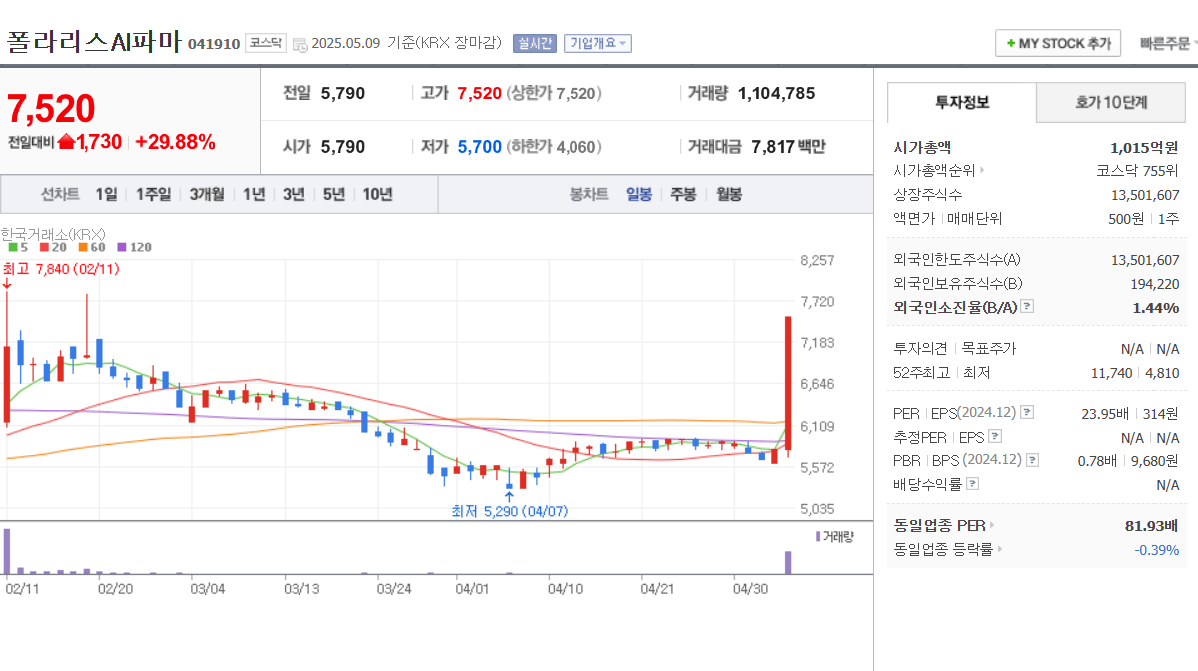Open the 배당수익률 help icon

point(971,483)
